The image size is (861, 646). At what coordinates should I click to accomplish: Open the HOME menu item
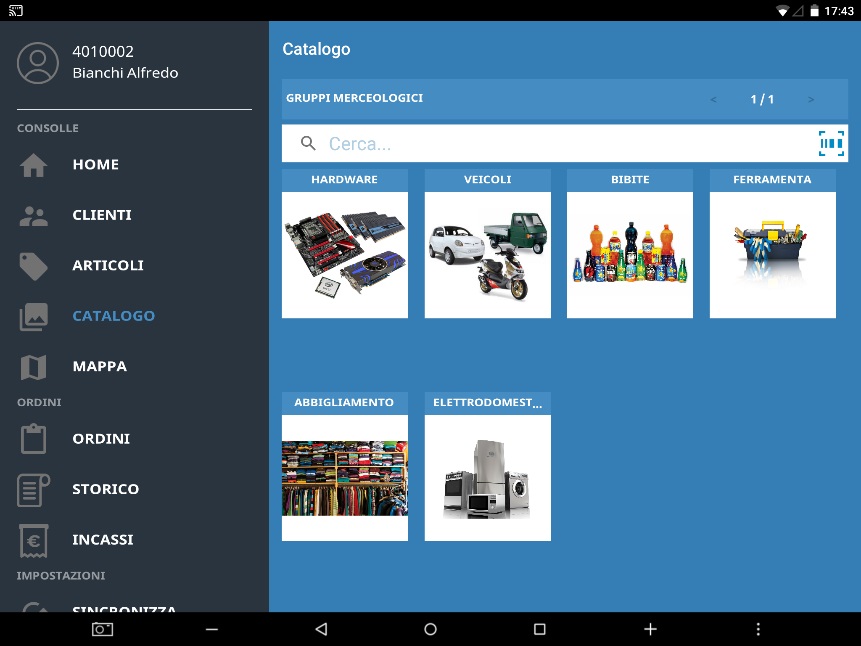96,165
